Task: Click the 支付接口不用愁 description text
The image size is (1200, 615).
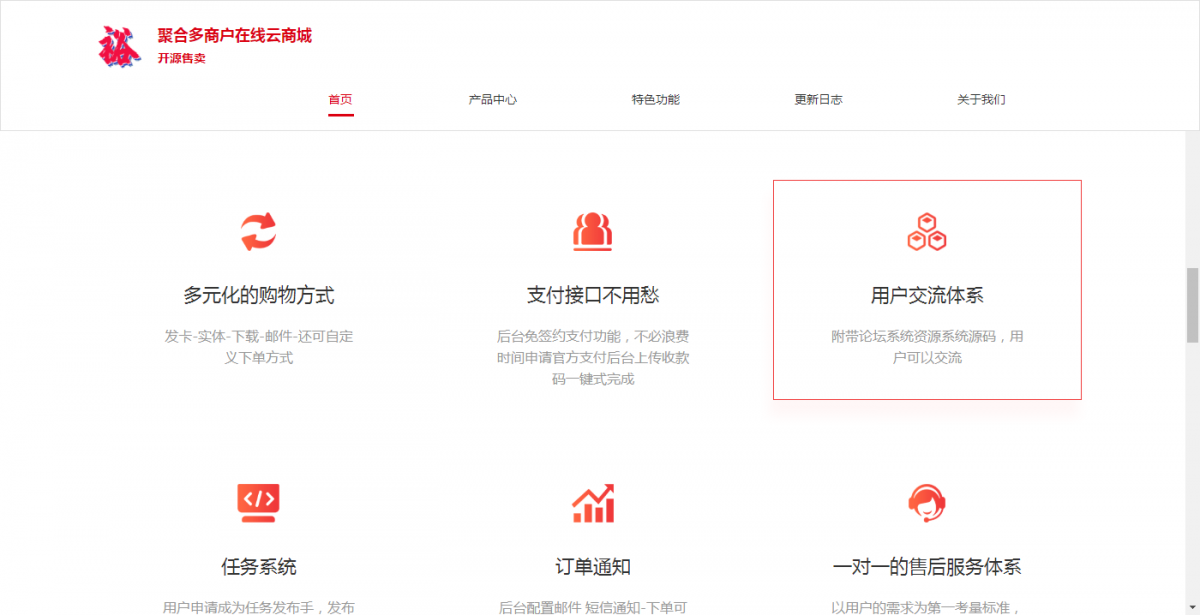Action: coord(592,358)
